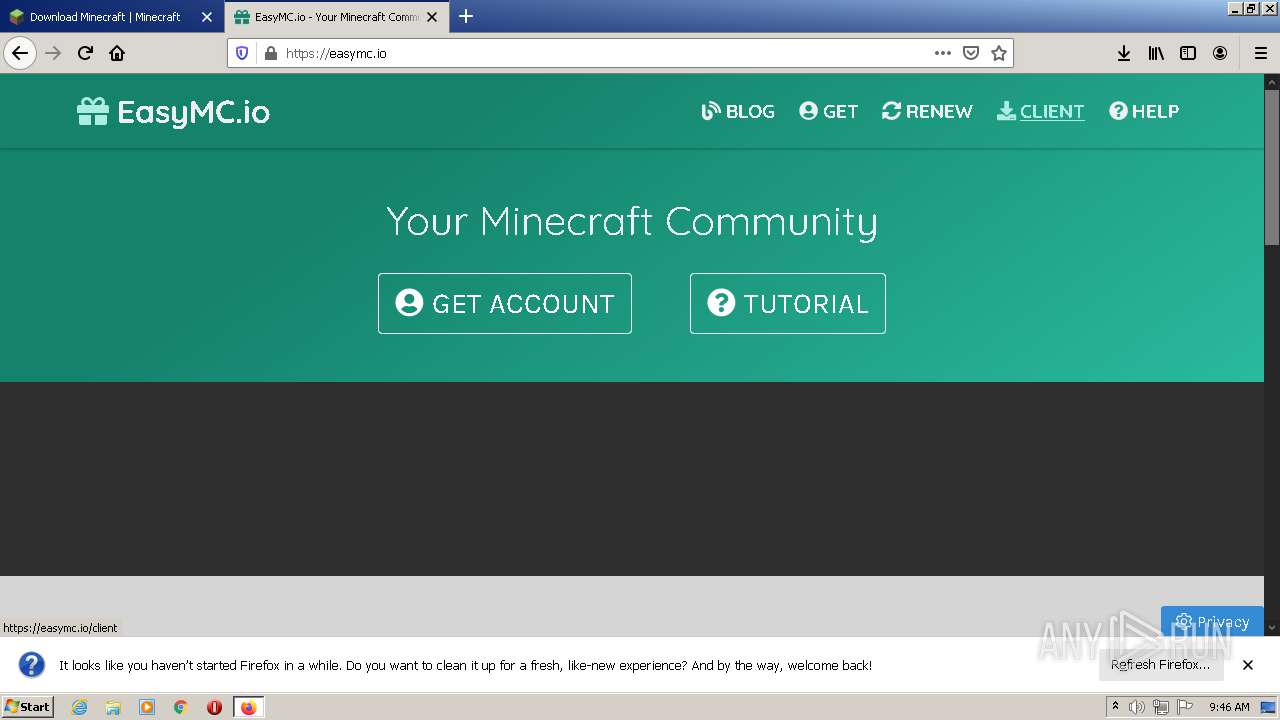This screenshot has height=720, width=1280.
Task: Open media player from taskbar
Action: coord(147,707)
